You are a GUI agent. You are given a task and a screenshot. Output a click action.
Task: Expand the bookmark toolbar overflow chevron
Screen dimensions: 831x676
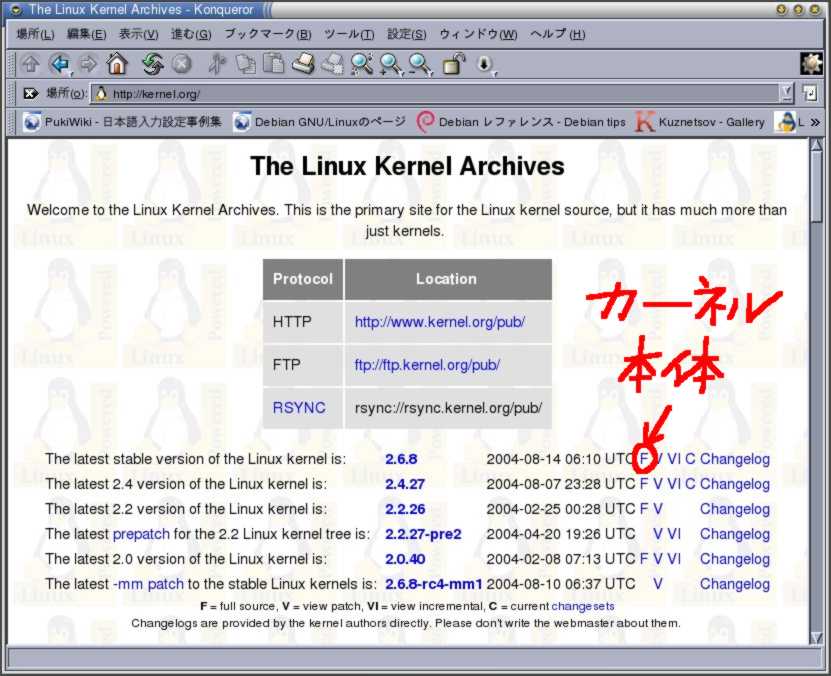[814, 122]
